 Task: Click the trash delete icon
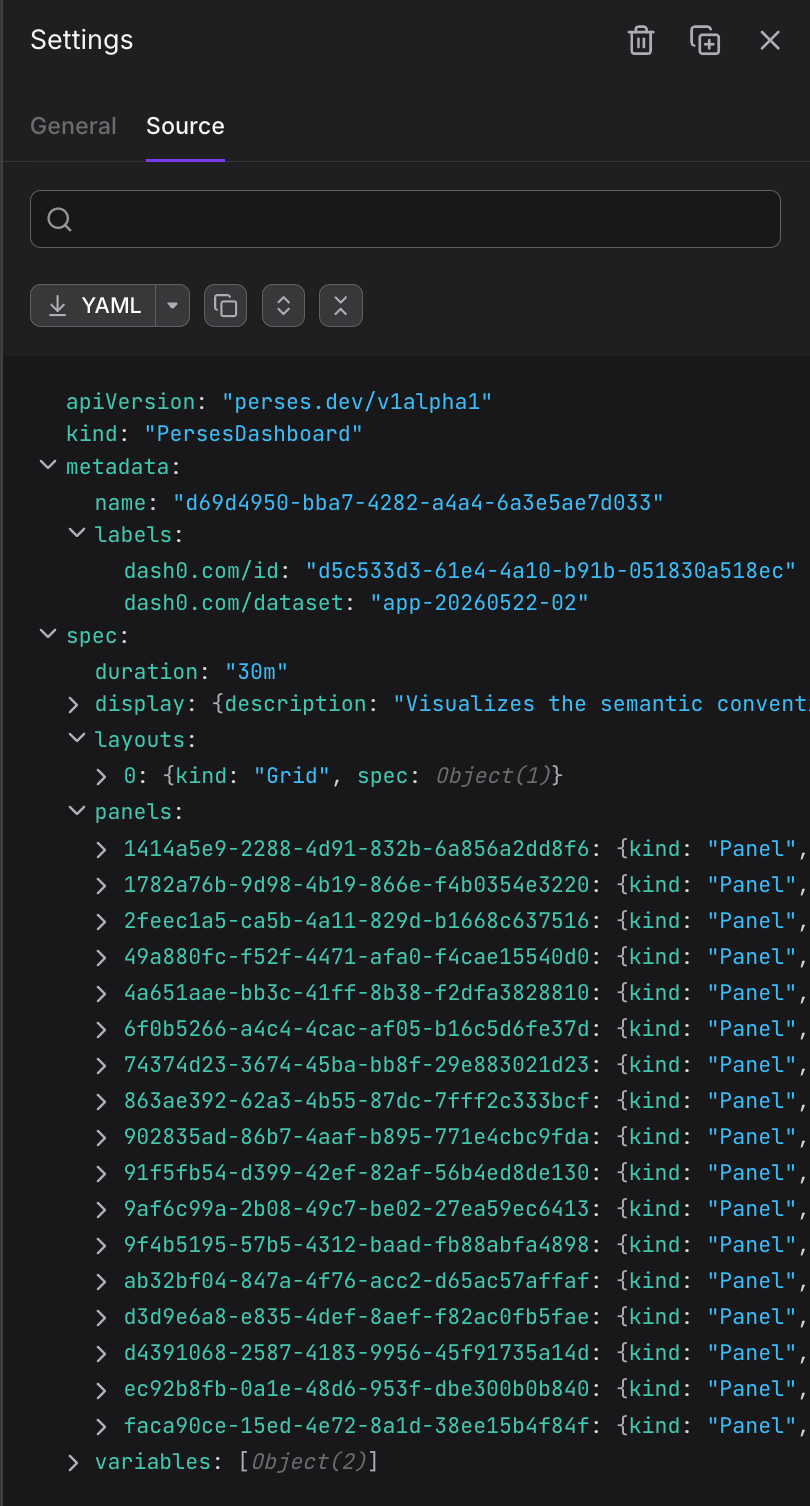click(x=641, y=40)
